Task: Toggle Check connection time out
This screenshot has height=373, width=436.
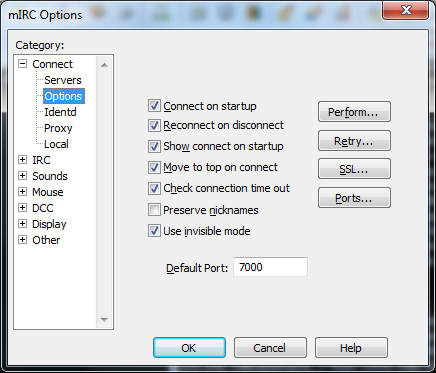Action: [x=154, y=188]
